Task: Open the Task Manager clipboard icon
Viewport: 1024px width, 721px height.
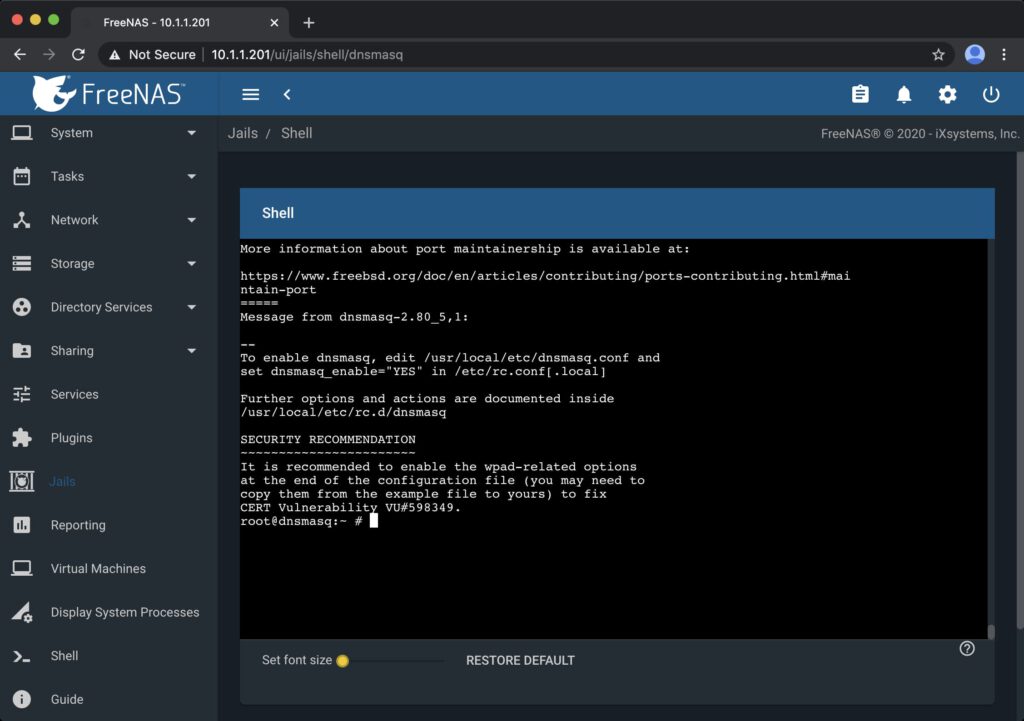Action: point(860,95)
